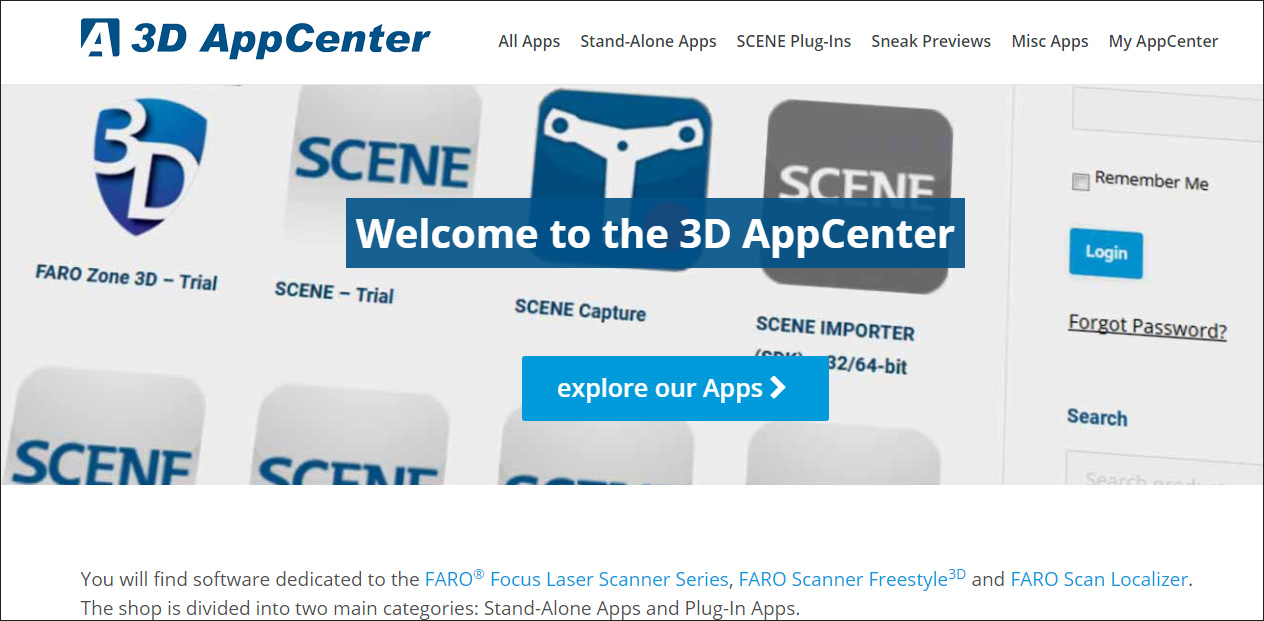Click the Login button
1264x621 pixels.
(1106, 253)
